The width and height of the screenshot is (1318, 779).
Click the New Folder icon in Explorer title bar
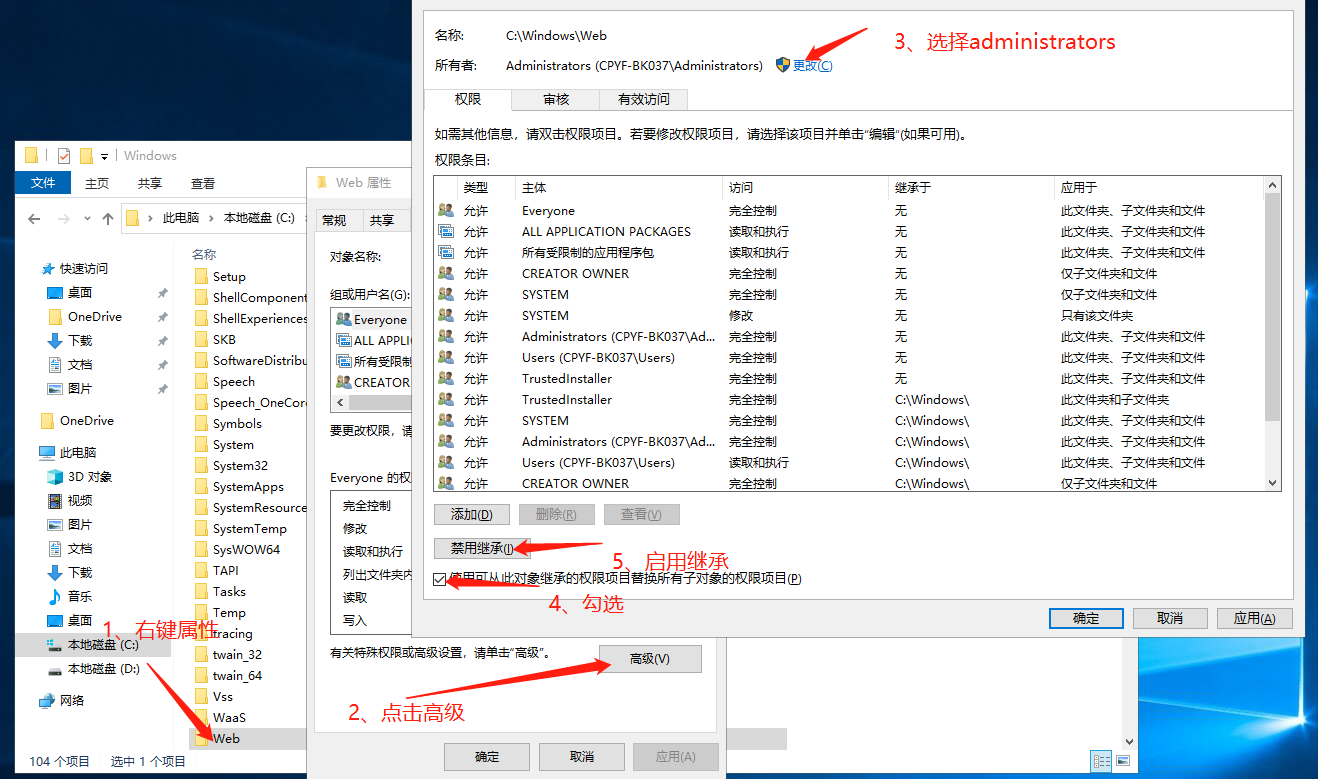[86, 155]
